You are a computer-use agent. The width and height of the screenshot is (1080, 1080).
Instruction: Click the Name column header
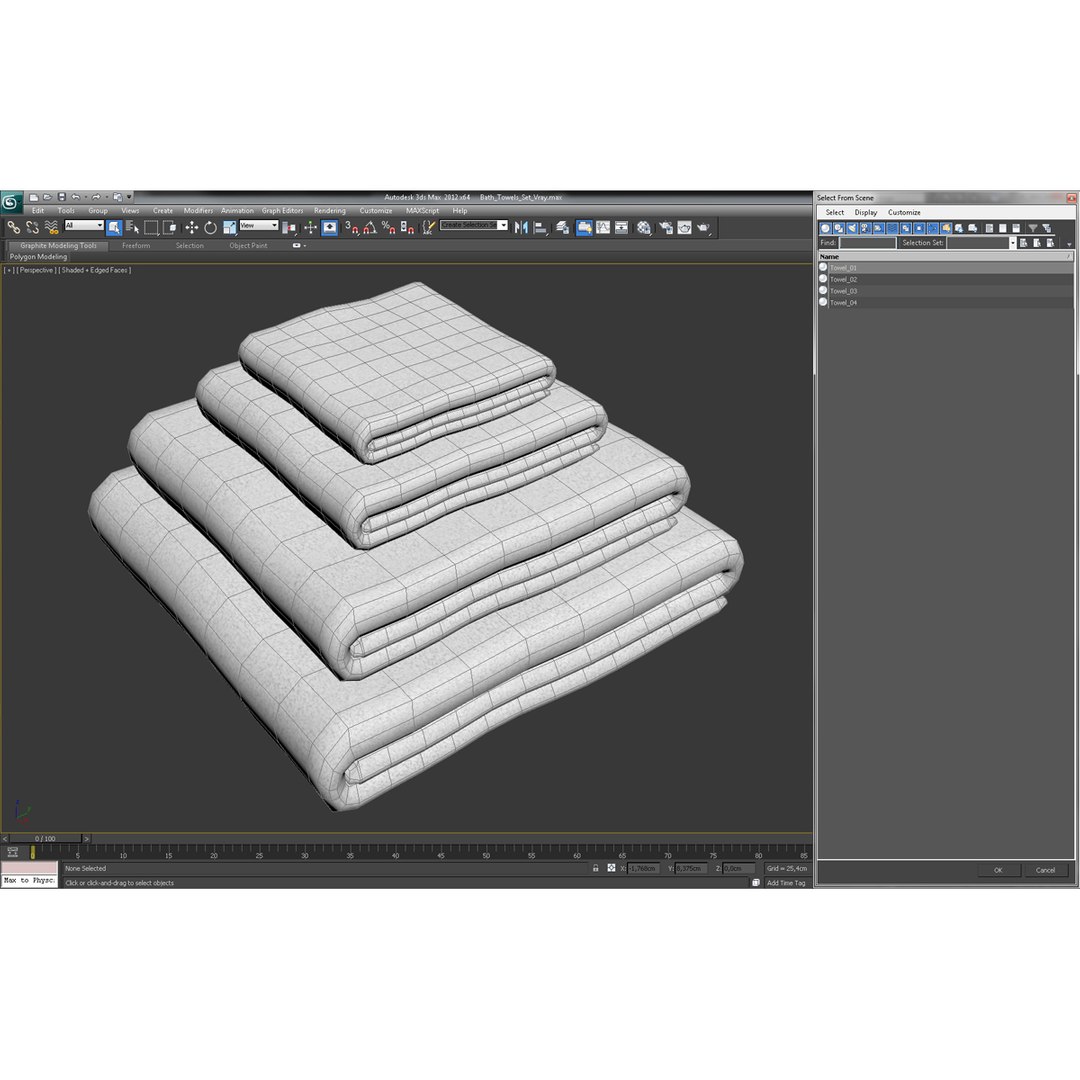click(944, 256)
